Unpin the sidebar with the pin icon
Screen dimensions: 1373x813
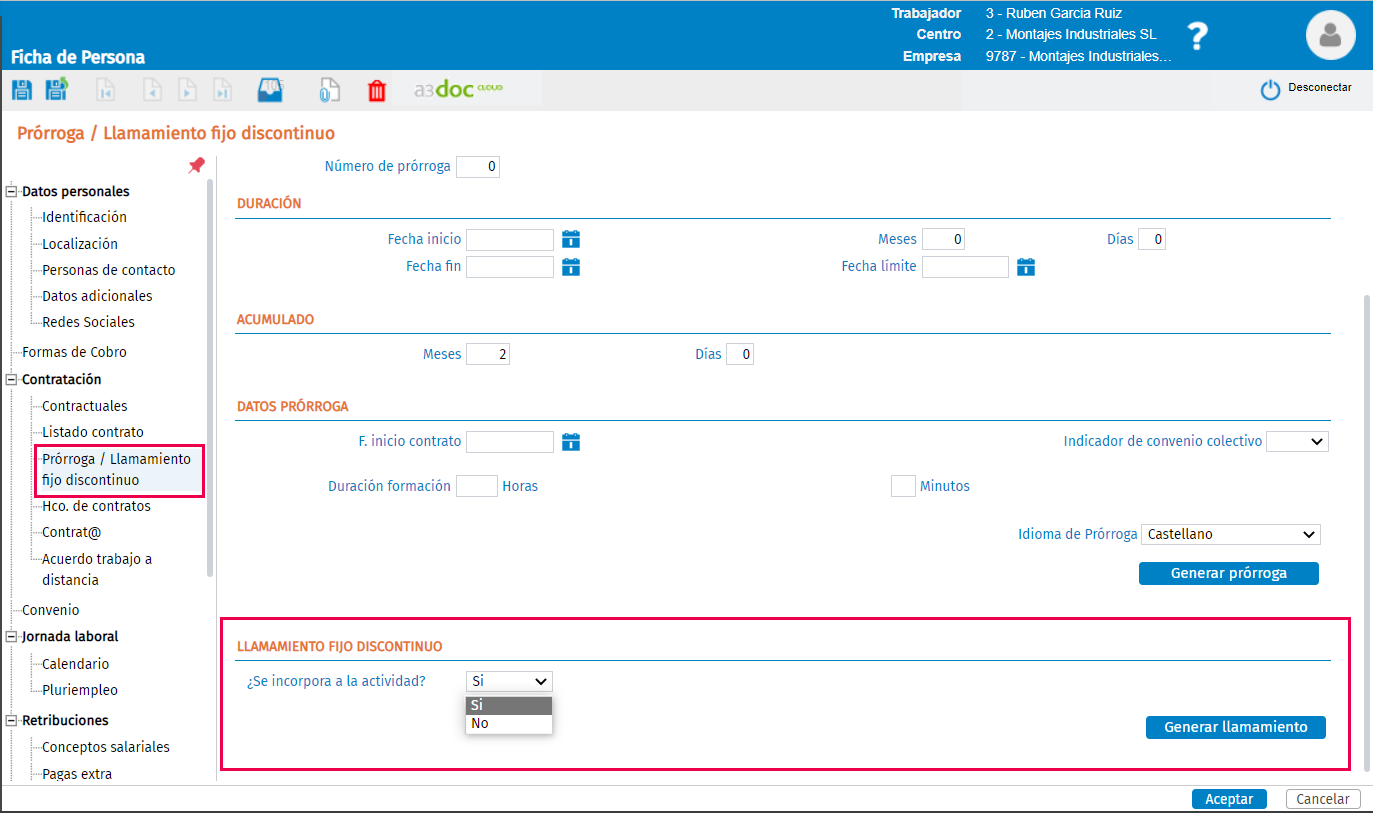tap(196, 166)
